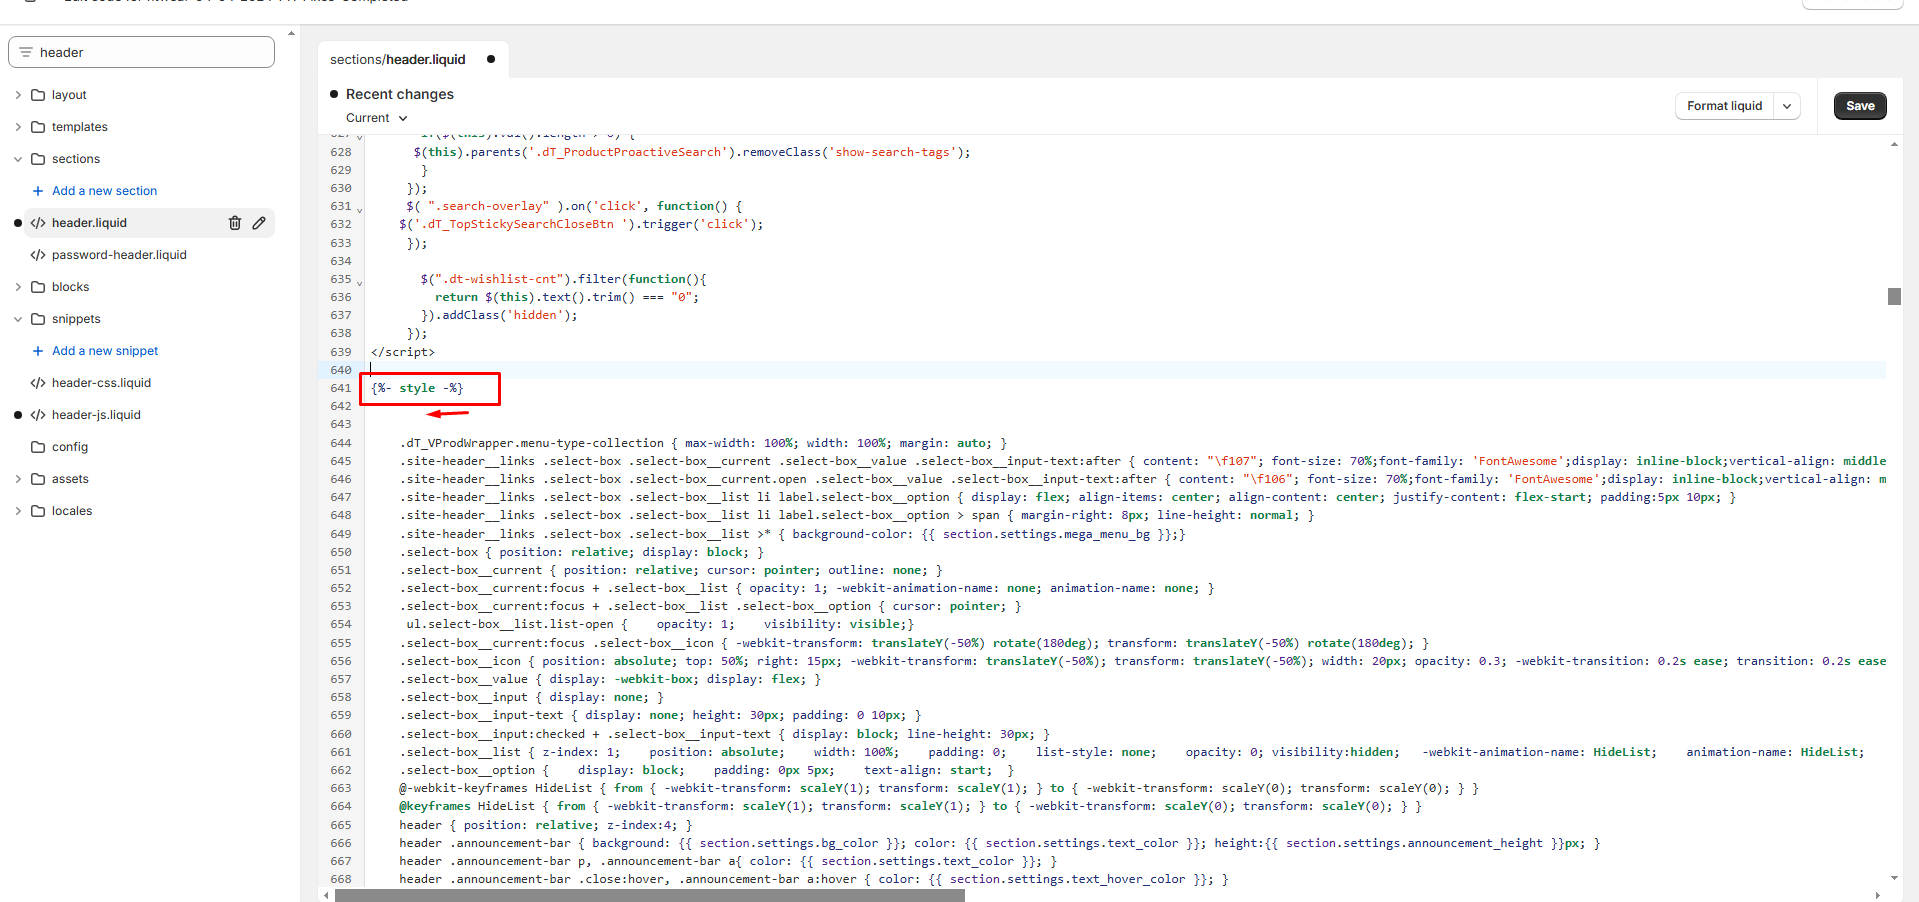The height and width of the screenshot is (902, 1919).
Task: Open header-js.liquid snippet
Action: point(96,415)
